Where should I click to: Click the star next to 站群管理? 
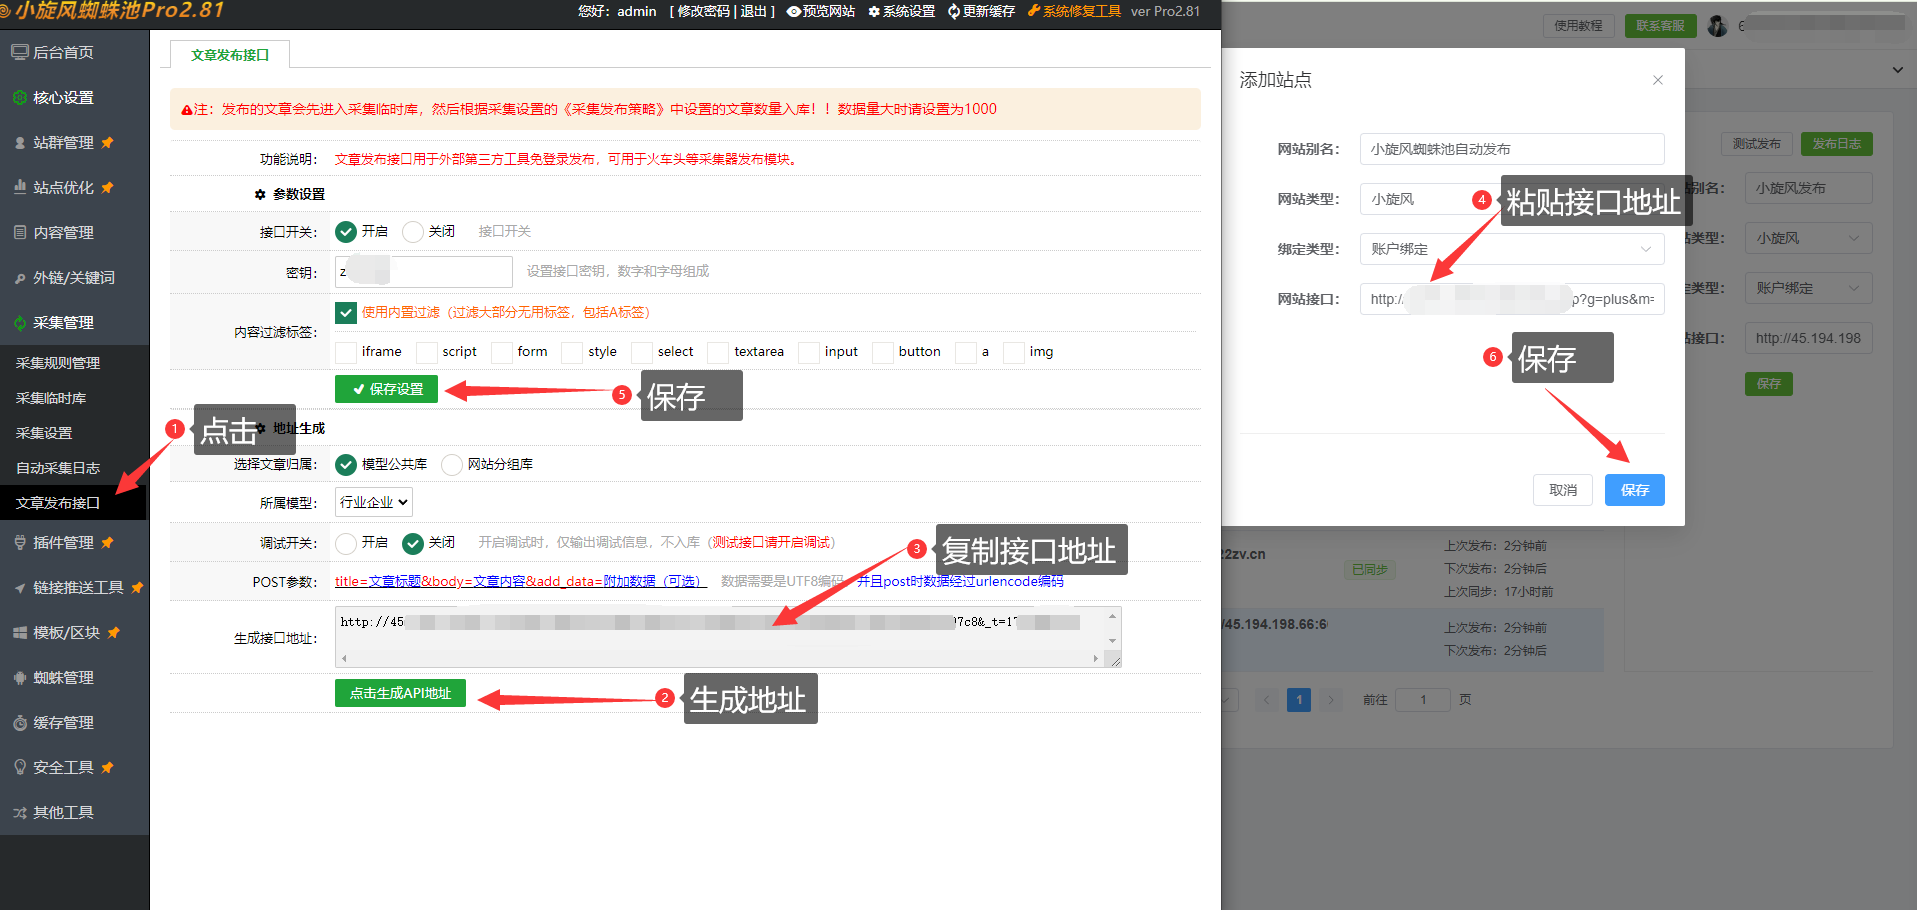pyautogui.click(x=107, y=142)
